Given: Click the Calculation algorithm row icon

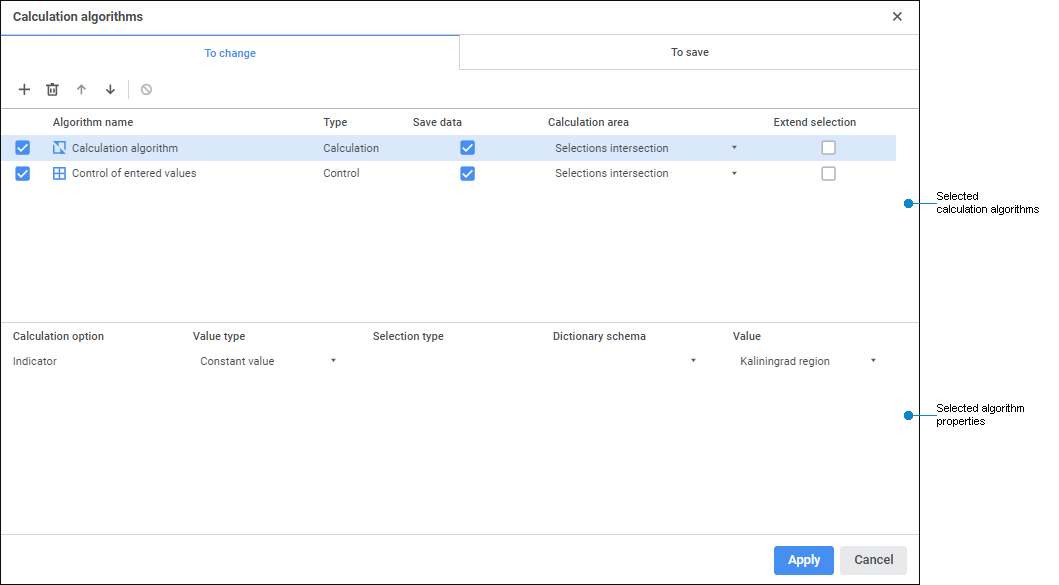Looking at the screenshot, I should (59, 147).
